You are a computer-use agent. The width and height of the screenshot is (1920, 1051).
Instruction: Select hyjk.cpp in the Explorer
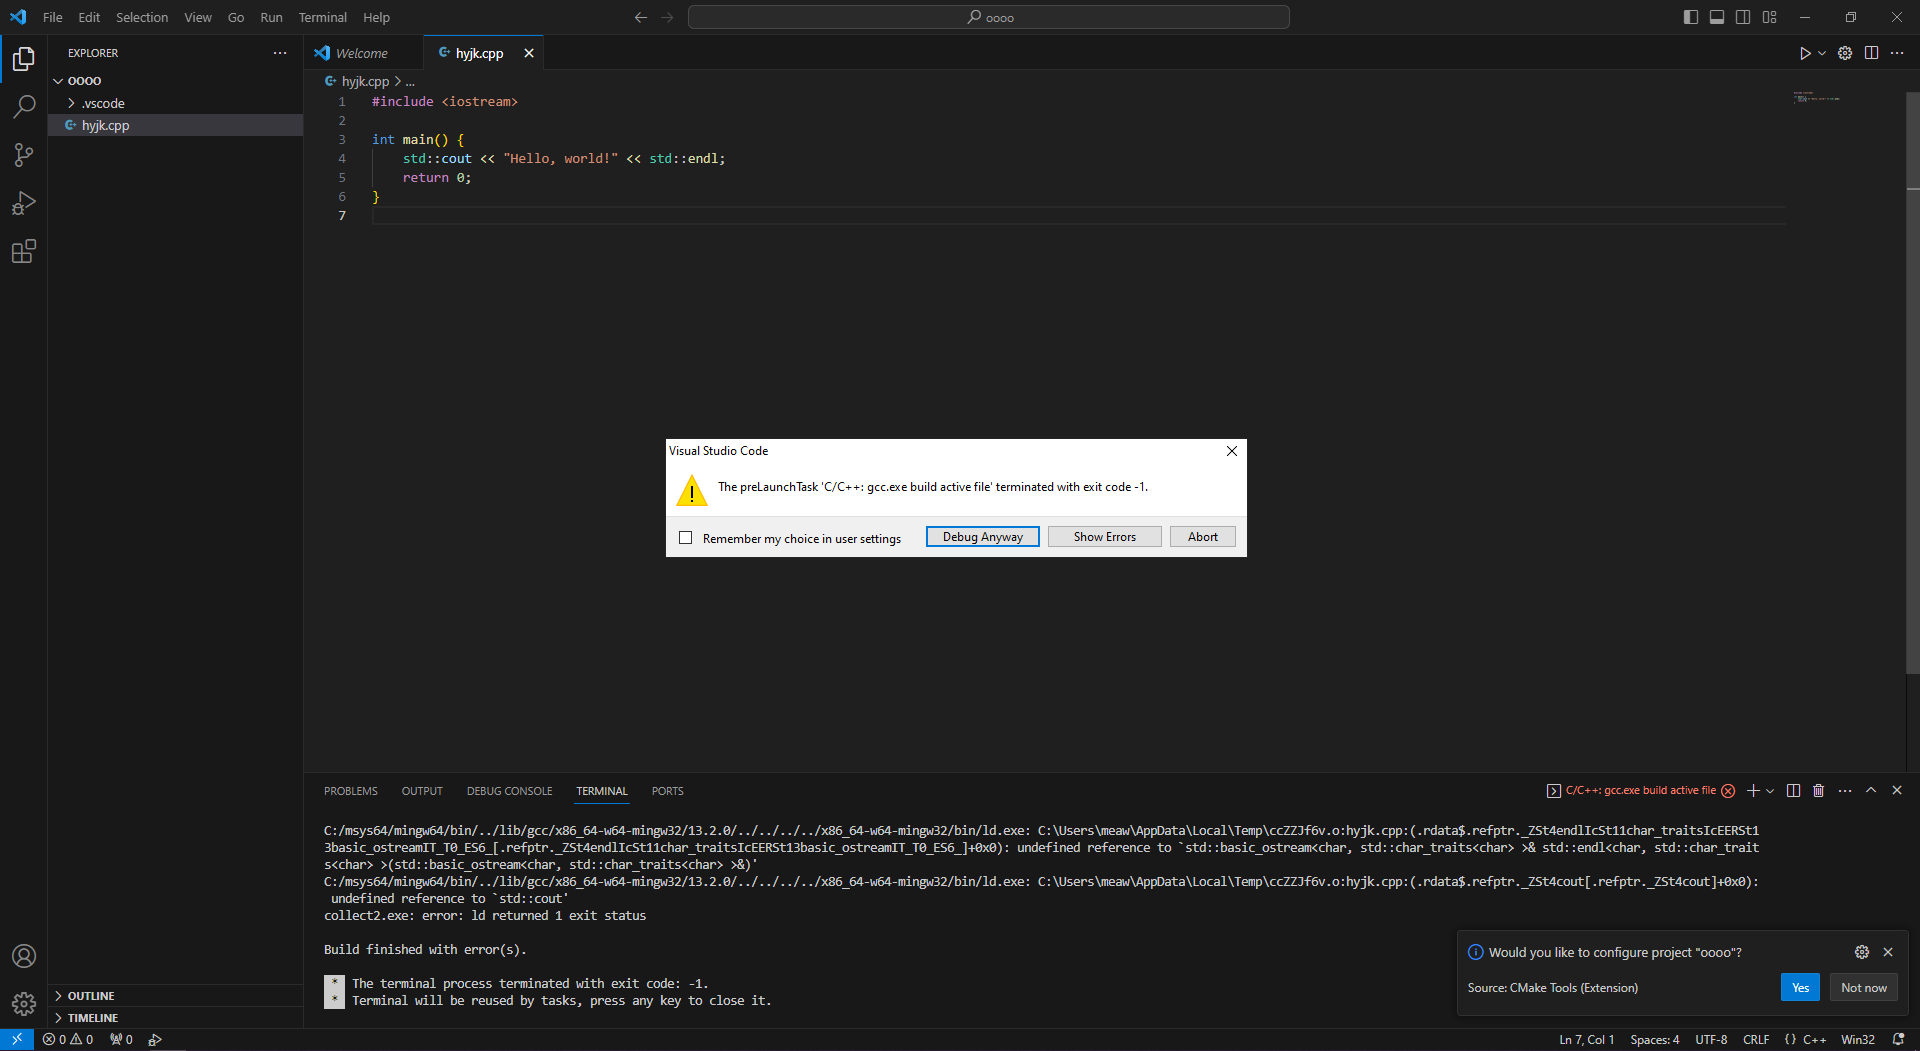105,125
